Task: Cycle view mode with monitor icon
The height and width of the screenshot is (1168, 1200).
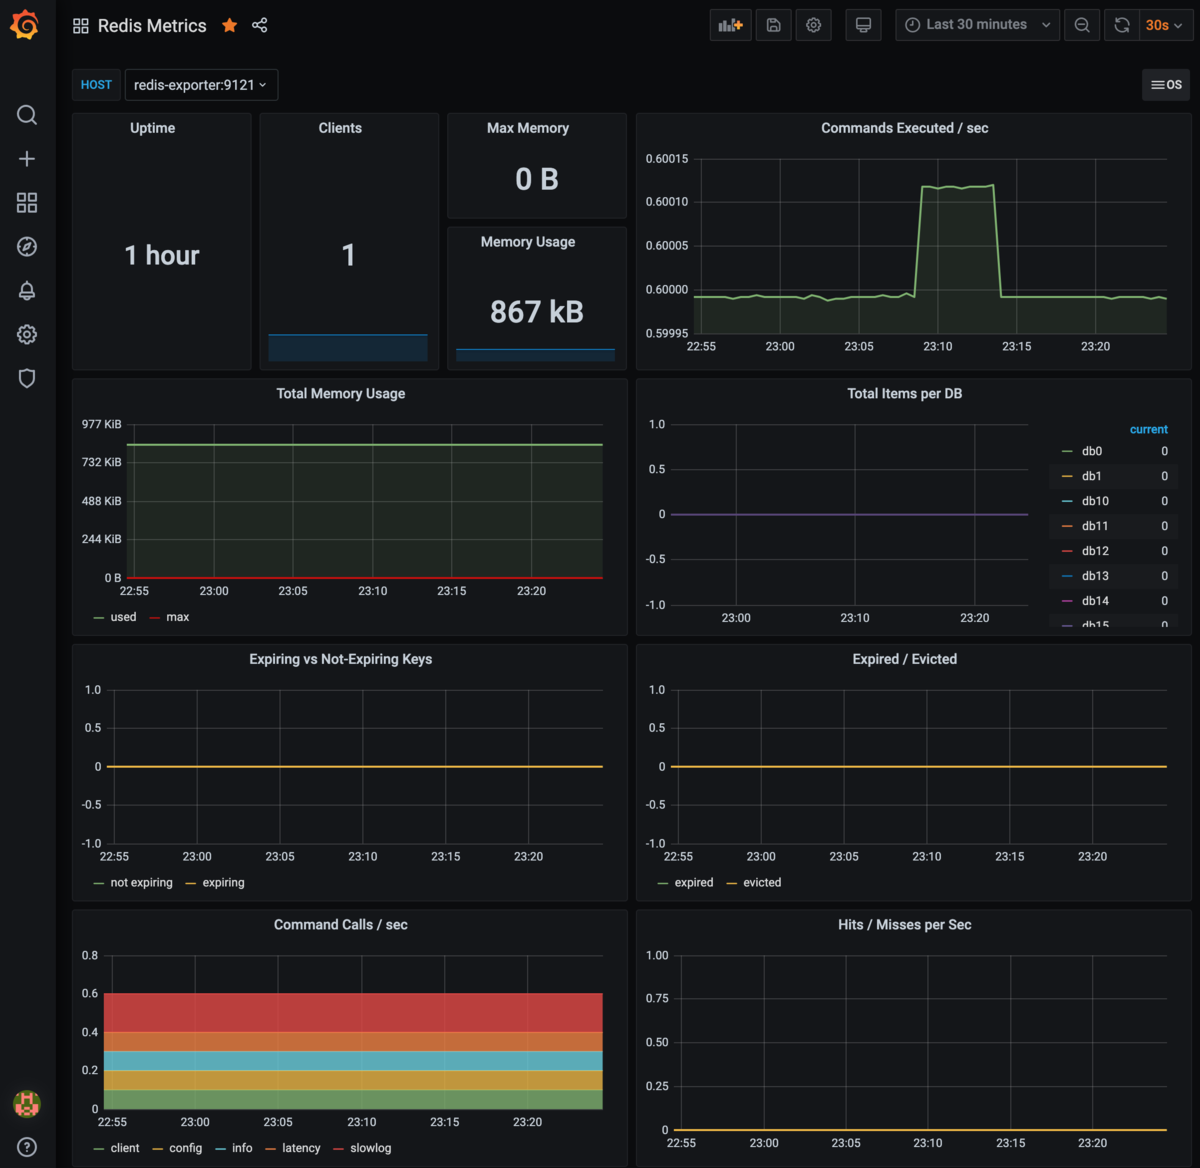Action: click(x=863, y=25)
